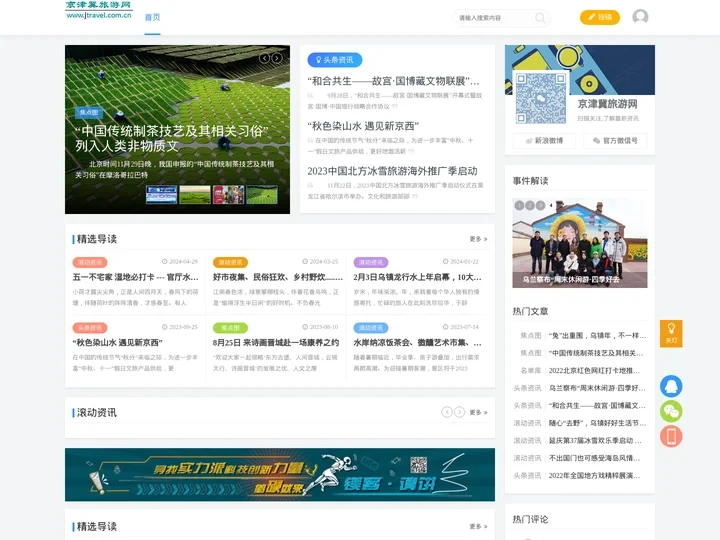Open article 五一不宅家 湿地必打卡
Viewport: 720px width, 540px height.
[135, 277]
